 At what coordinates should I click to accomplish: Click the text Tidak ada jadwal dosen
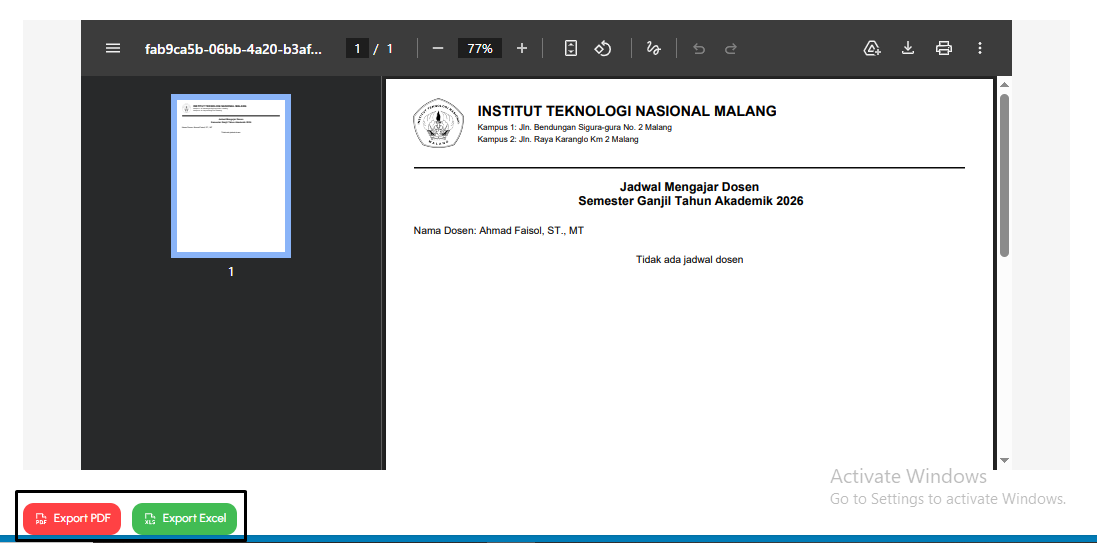[689, 260]
